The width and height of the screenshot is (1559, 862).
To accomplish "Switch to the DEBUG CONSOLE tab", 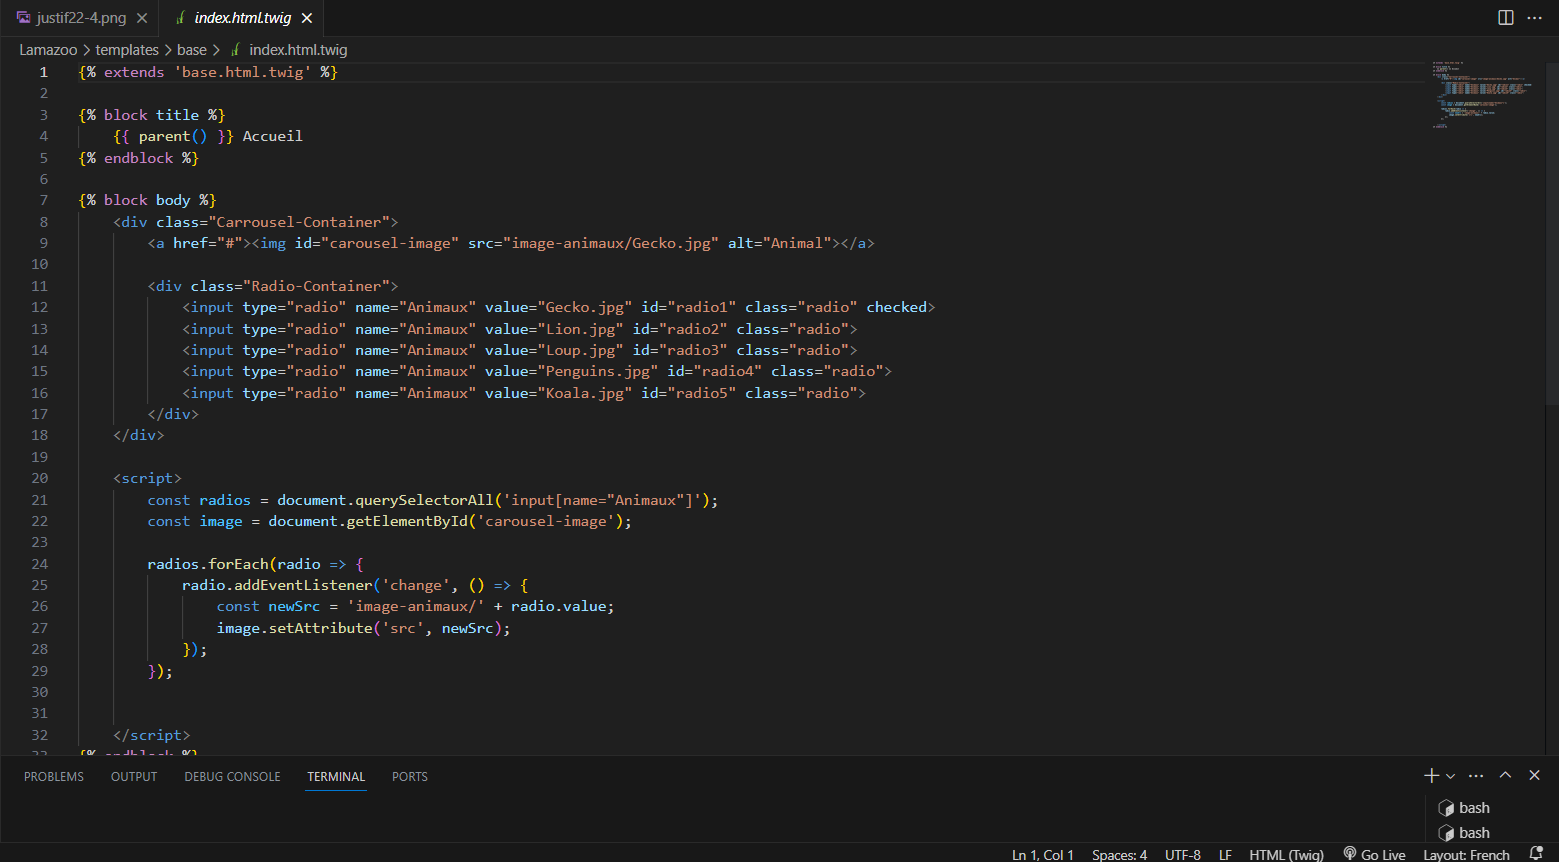I will pyautogui.click(x=232, y=777).
